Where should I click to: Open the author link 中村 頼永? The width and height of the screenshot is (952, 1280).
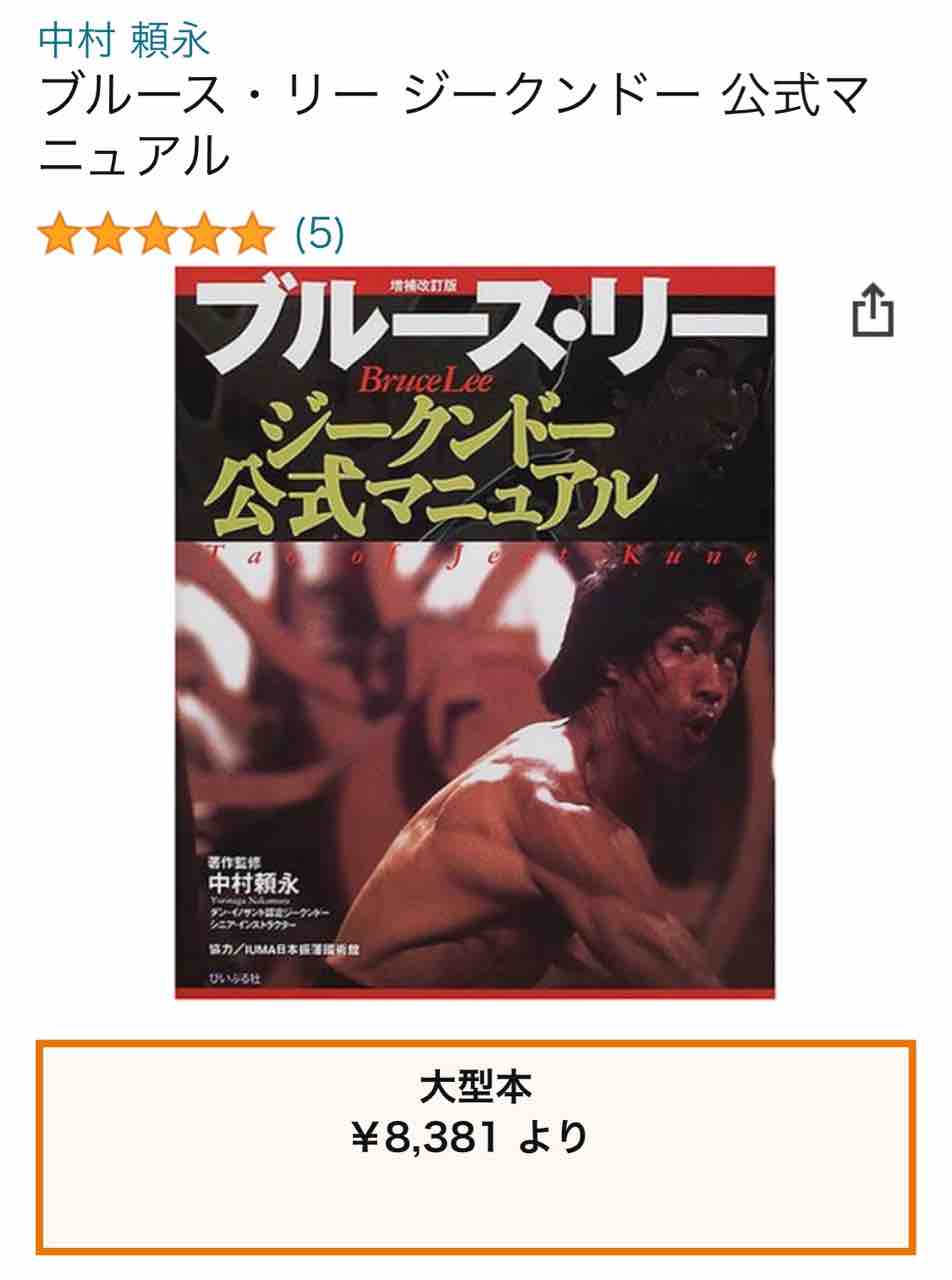click(124, 39)
